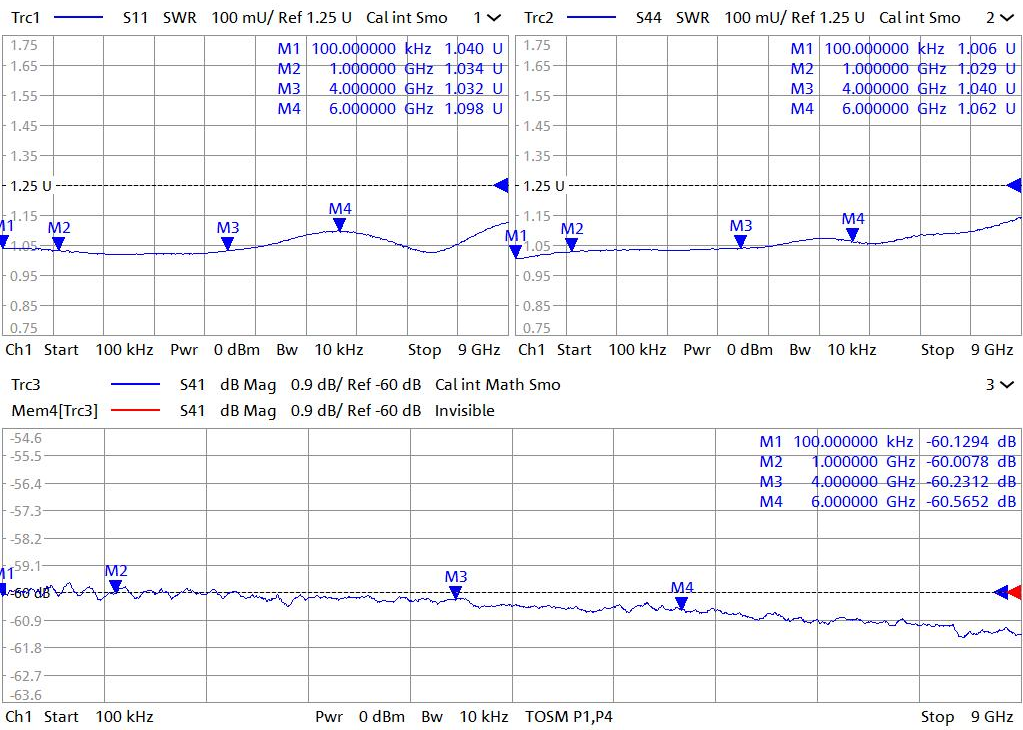Open the diagram 3 dropdown chevron
This screenshot has height=730, width=1023.
pos(1006,384)
